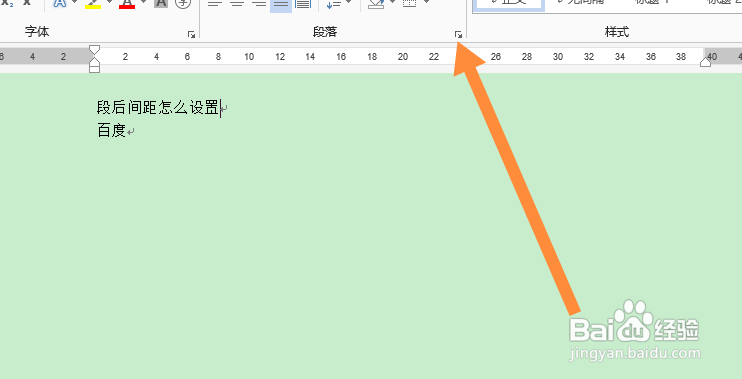Screen dimensions: 742x379
Task: Expand the line spacing dropdown arrow
Action: 349,2
